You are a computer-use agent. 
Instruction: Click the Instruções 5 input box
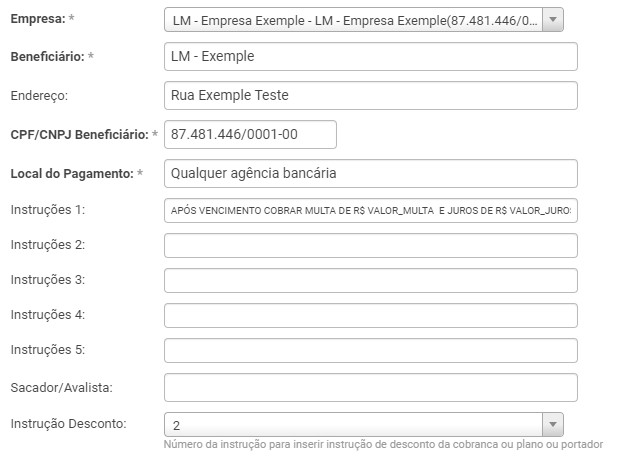pyautogui.click(x=370, y=351)
